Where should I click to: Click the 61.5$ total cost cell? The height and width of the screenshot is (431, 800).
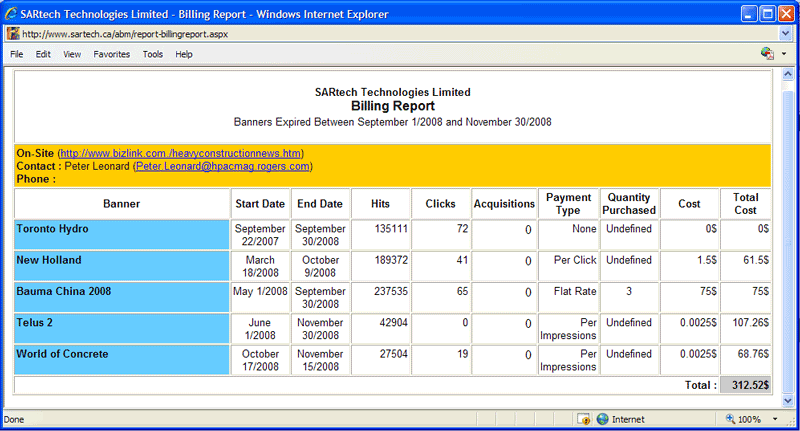(745, 266)
